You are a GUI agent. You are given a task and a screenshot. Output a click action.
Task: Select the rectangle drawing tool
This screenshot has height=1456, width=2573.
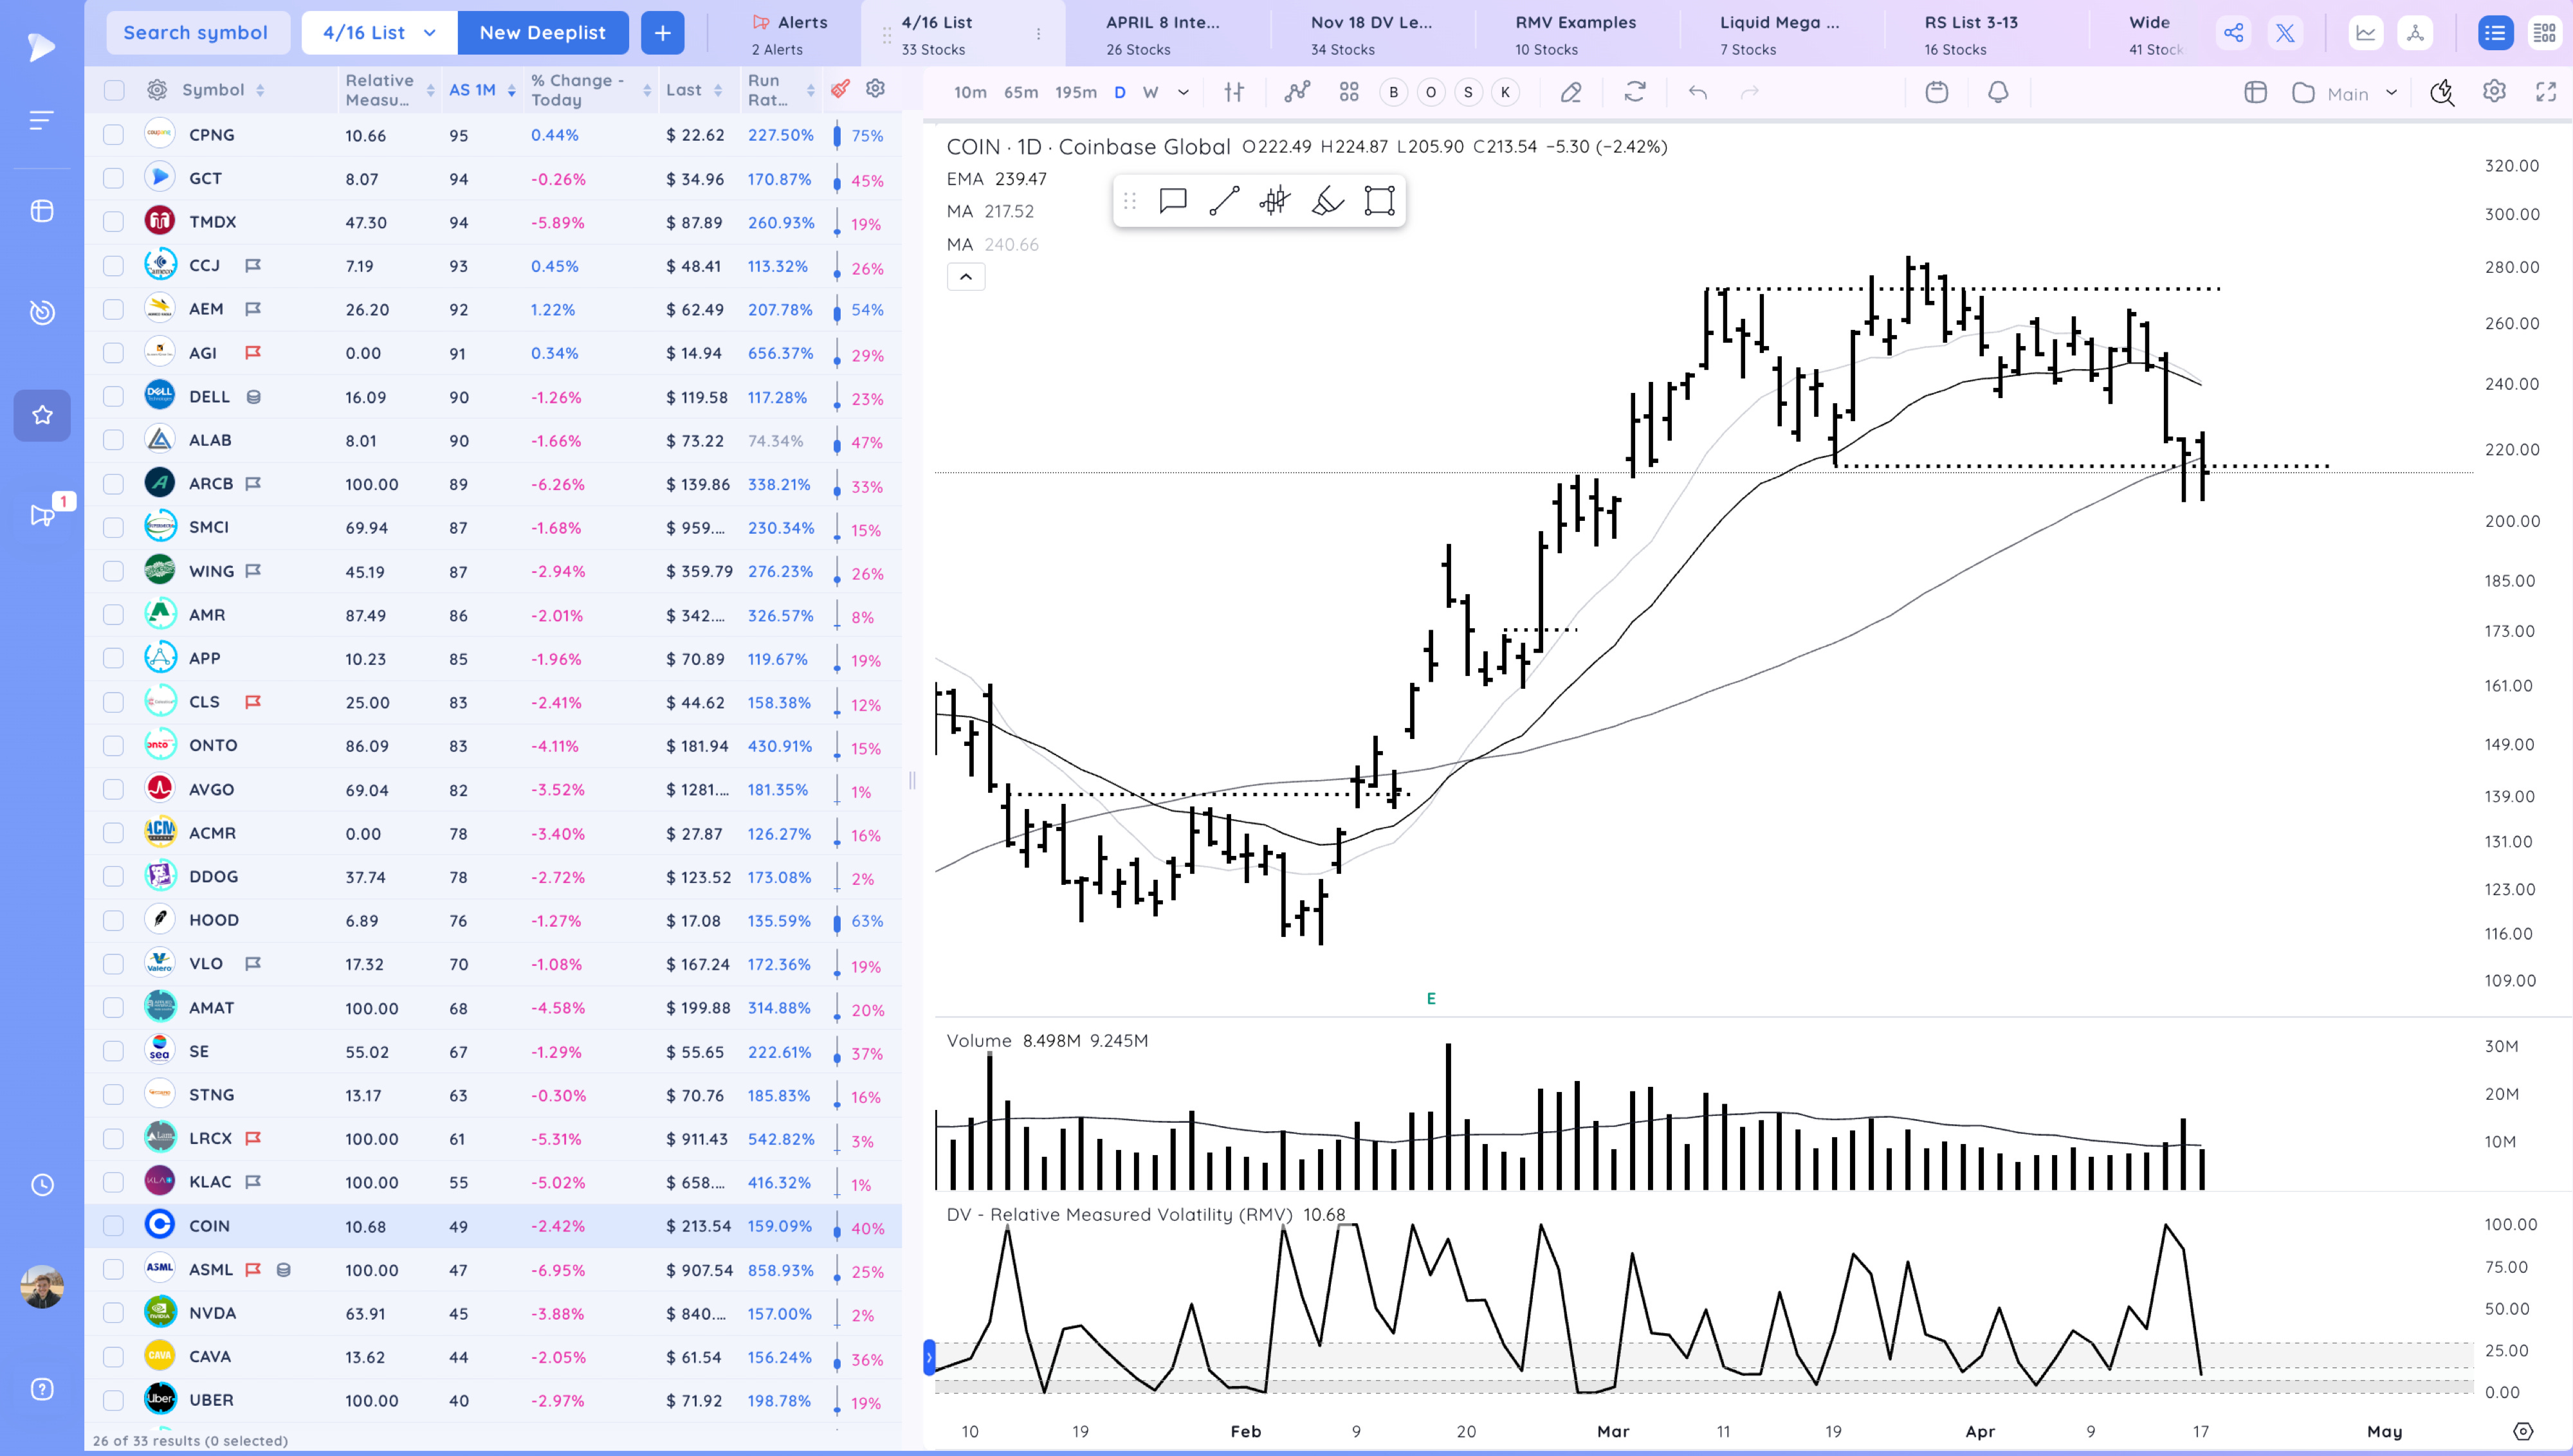pyautogui.click(x=1379, y=201)
